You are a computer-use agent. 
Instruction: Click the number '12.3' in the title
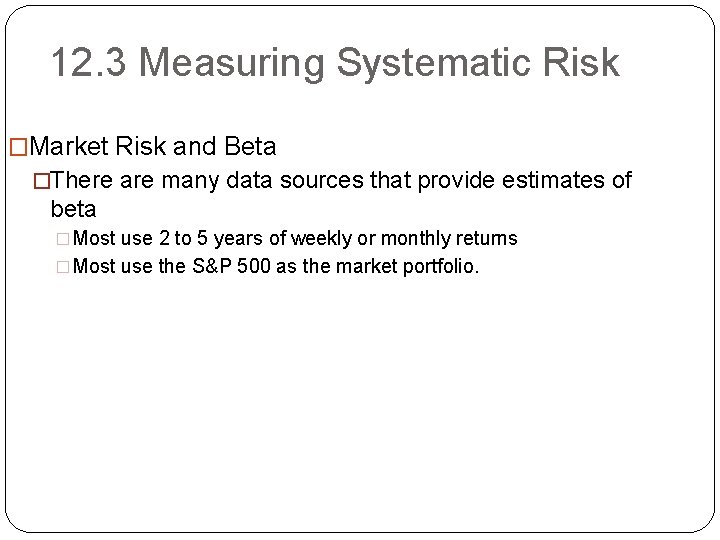89,62
